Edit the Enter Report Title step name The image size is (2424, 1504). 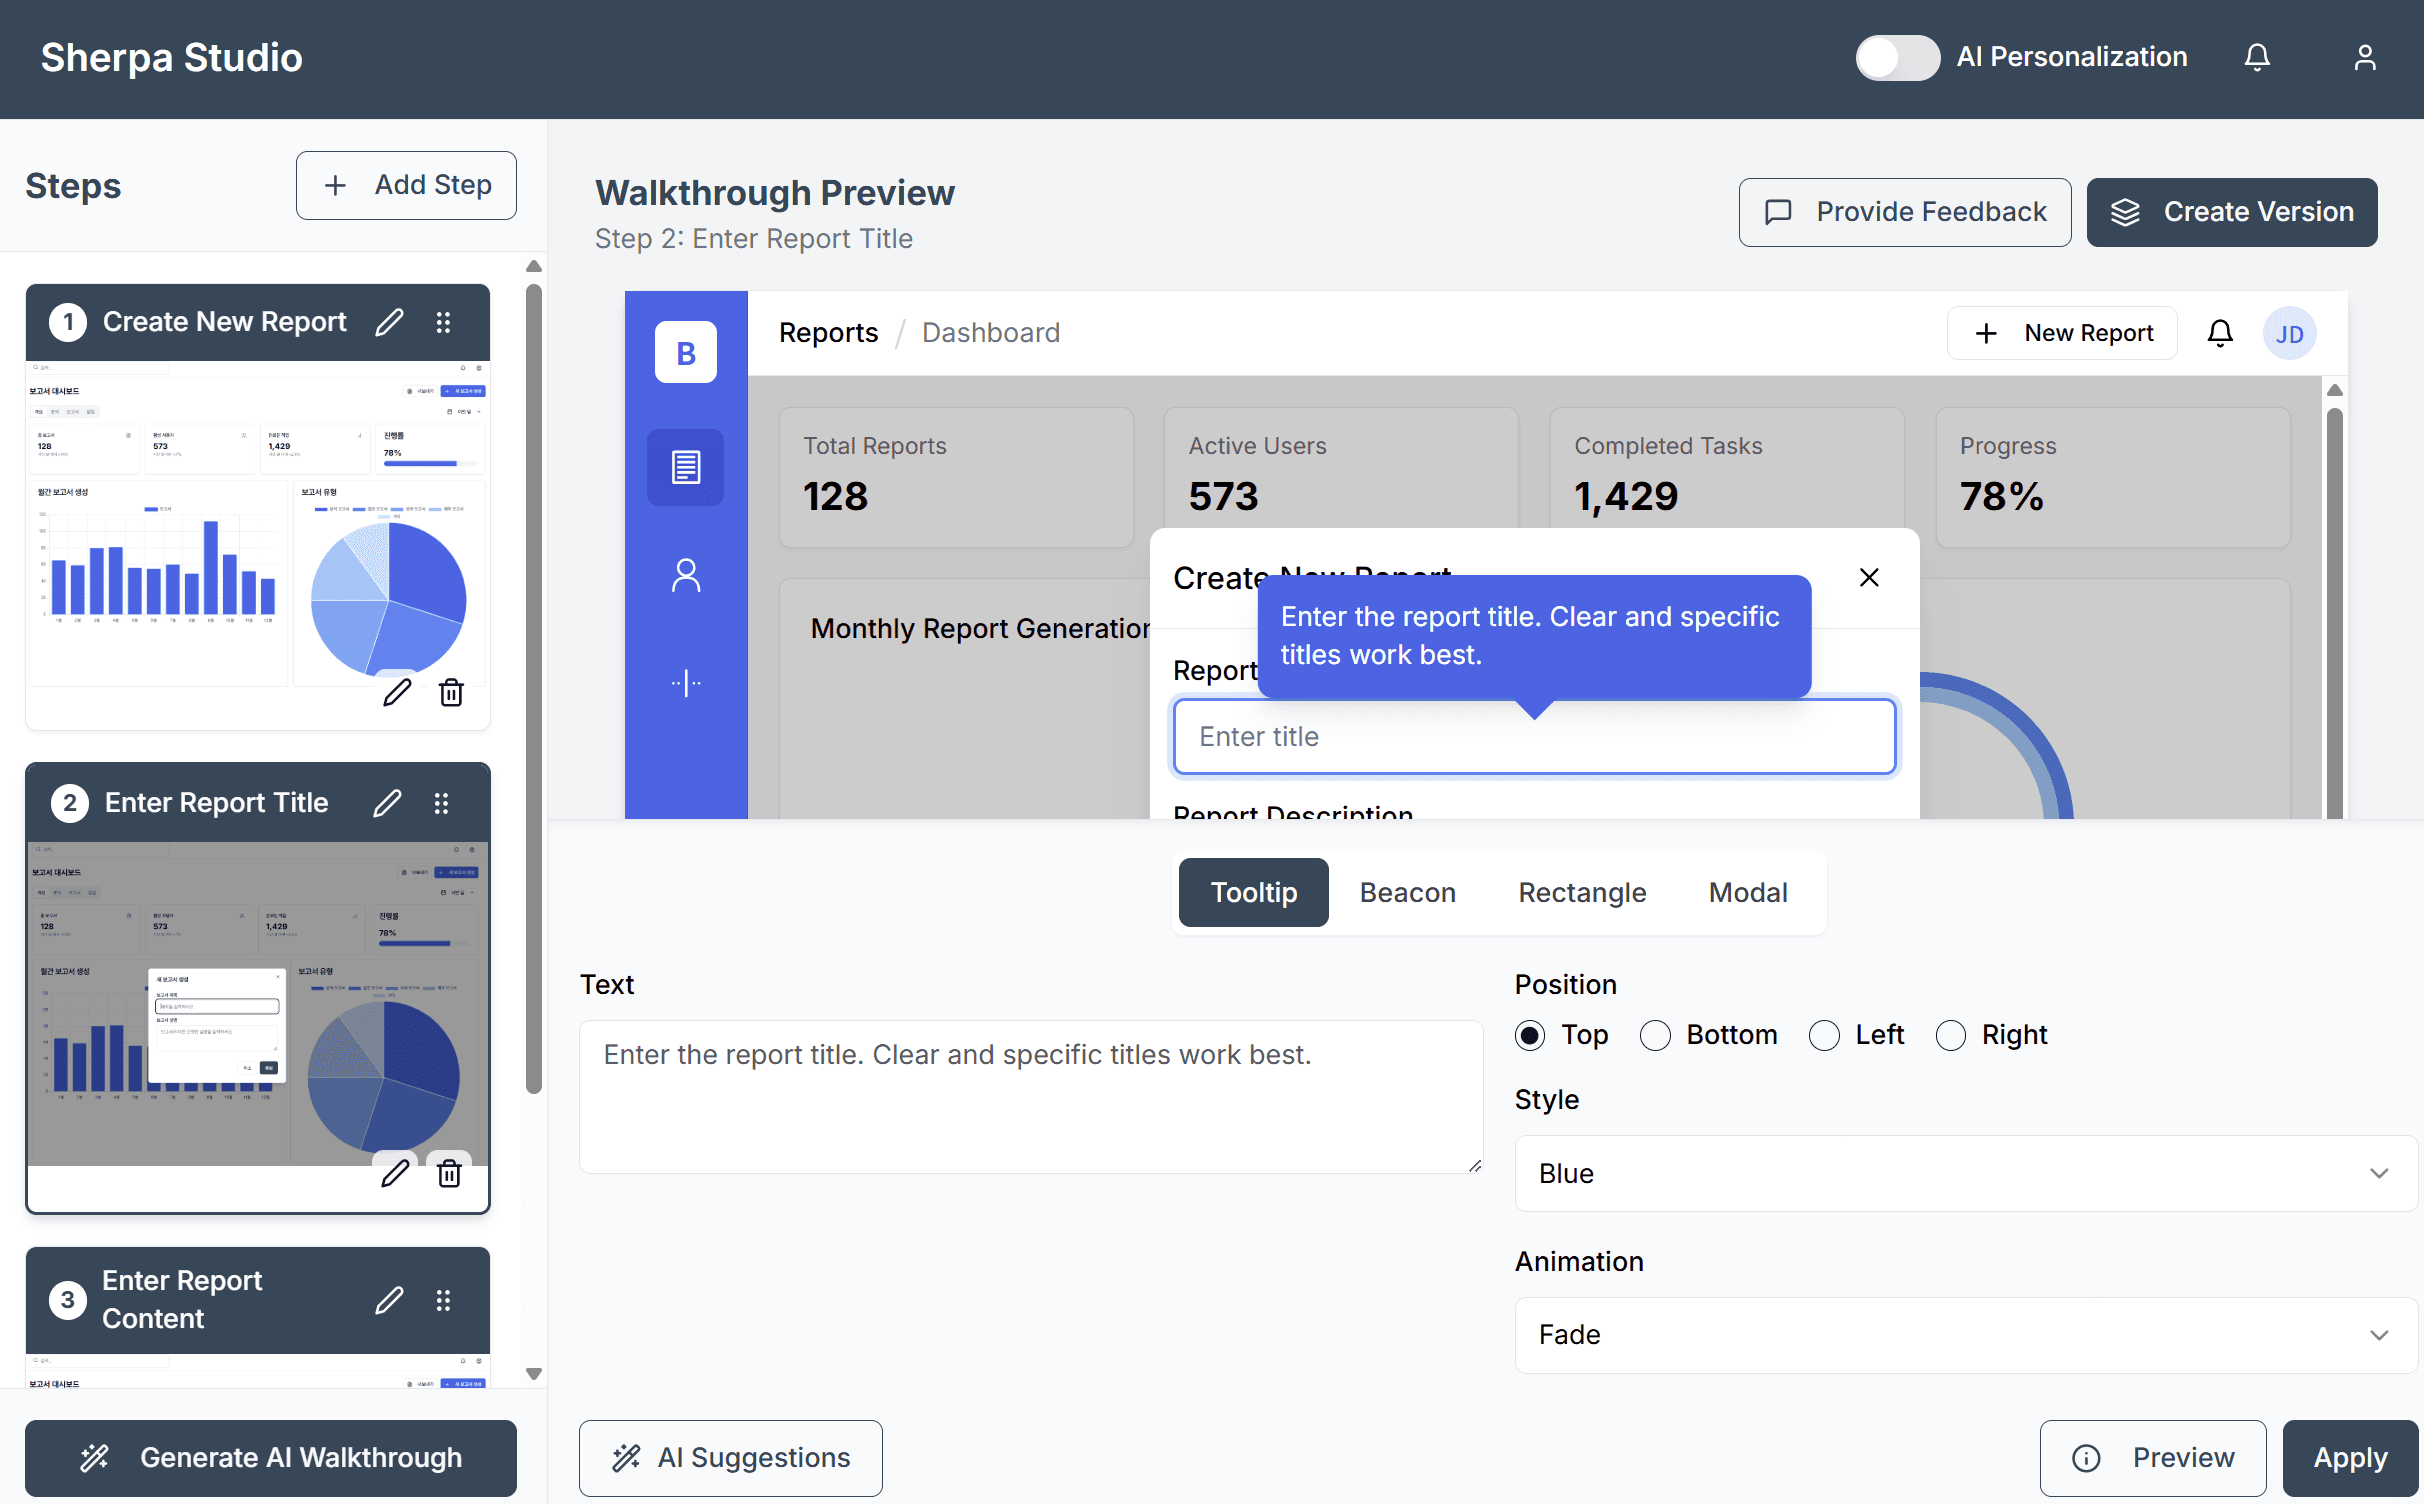(x=387, y=803)
